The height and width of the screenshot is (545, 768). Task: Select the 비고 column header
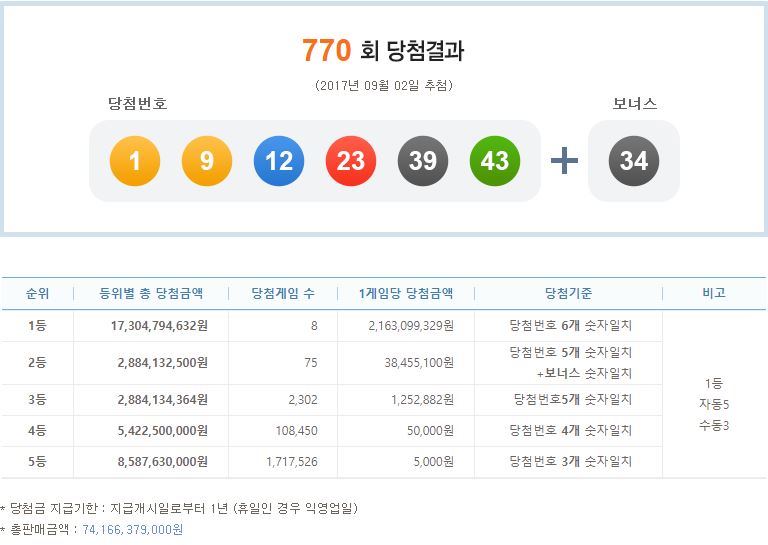point(714,293)
